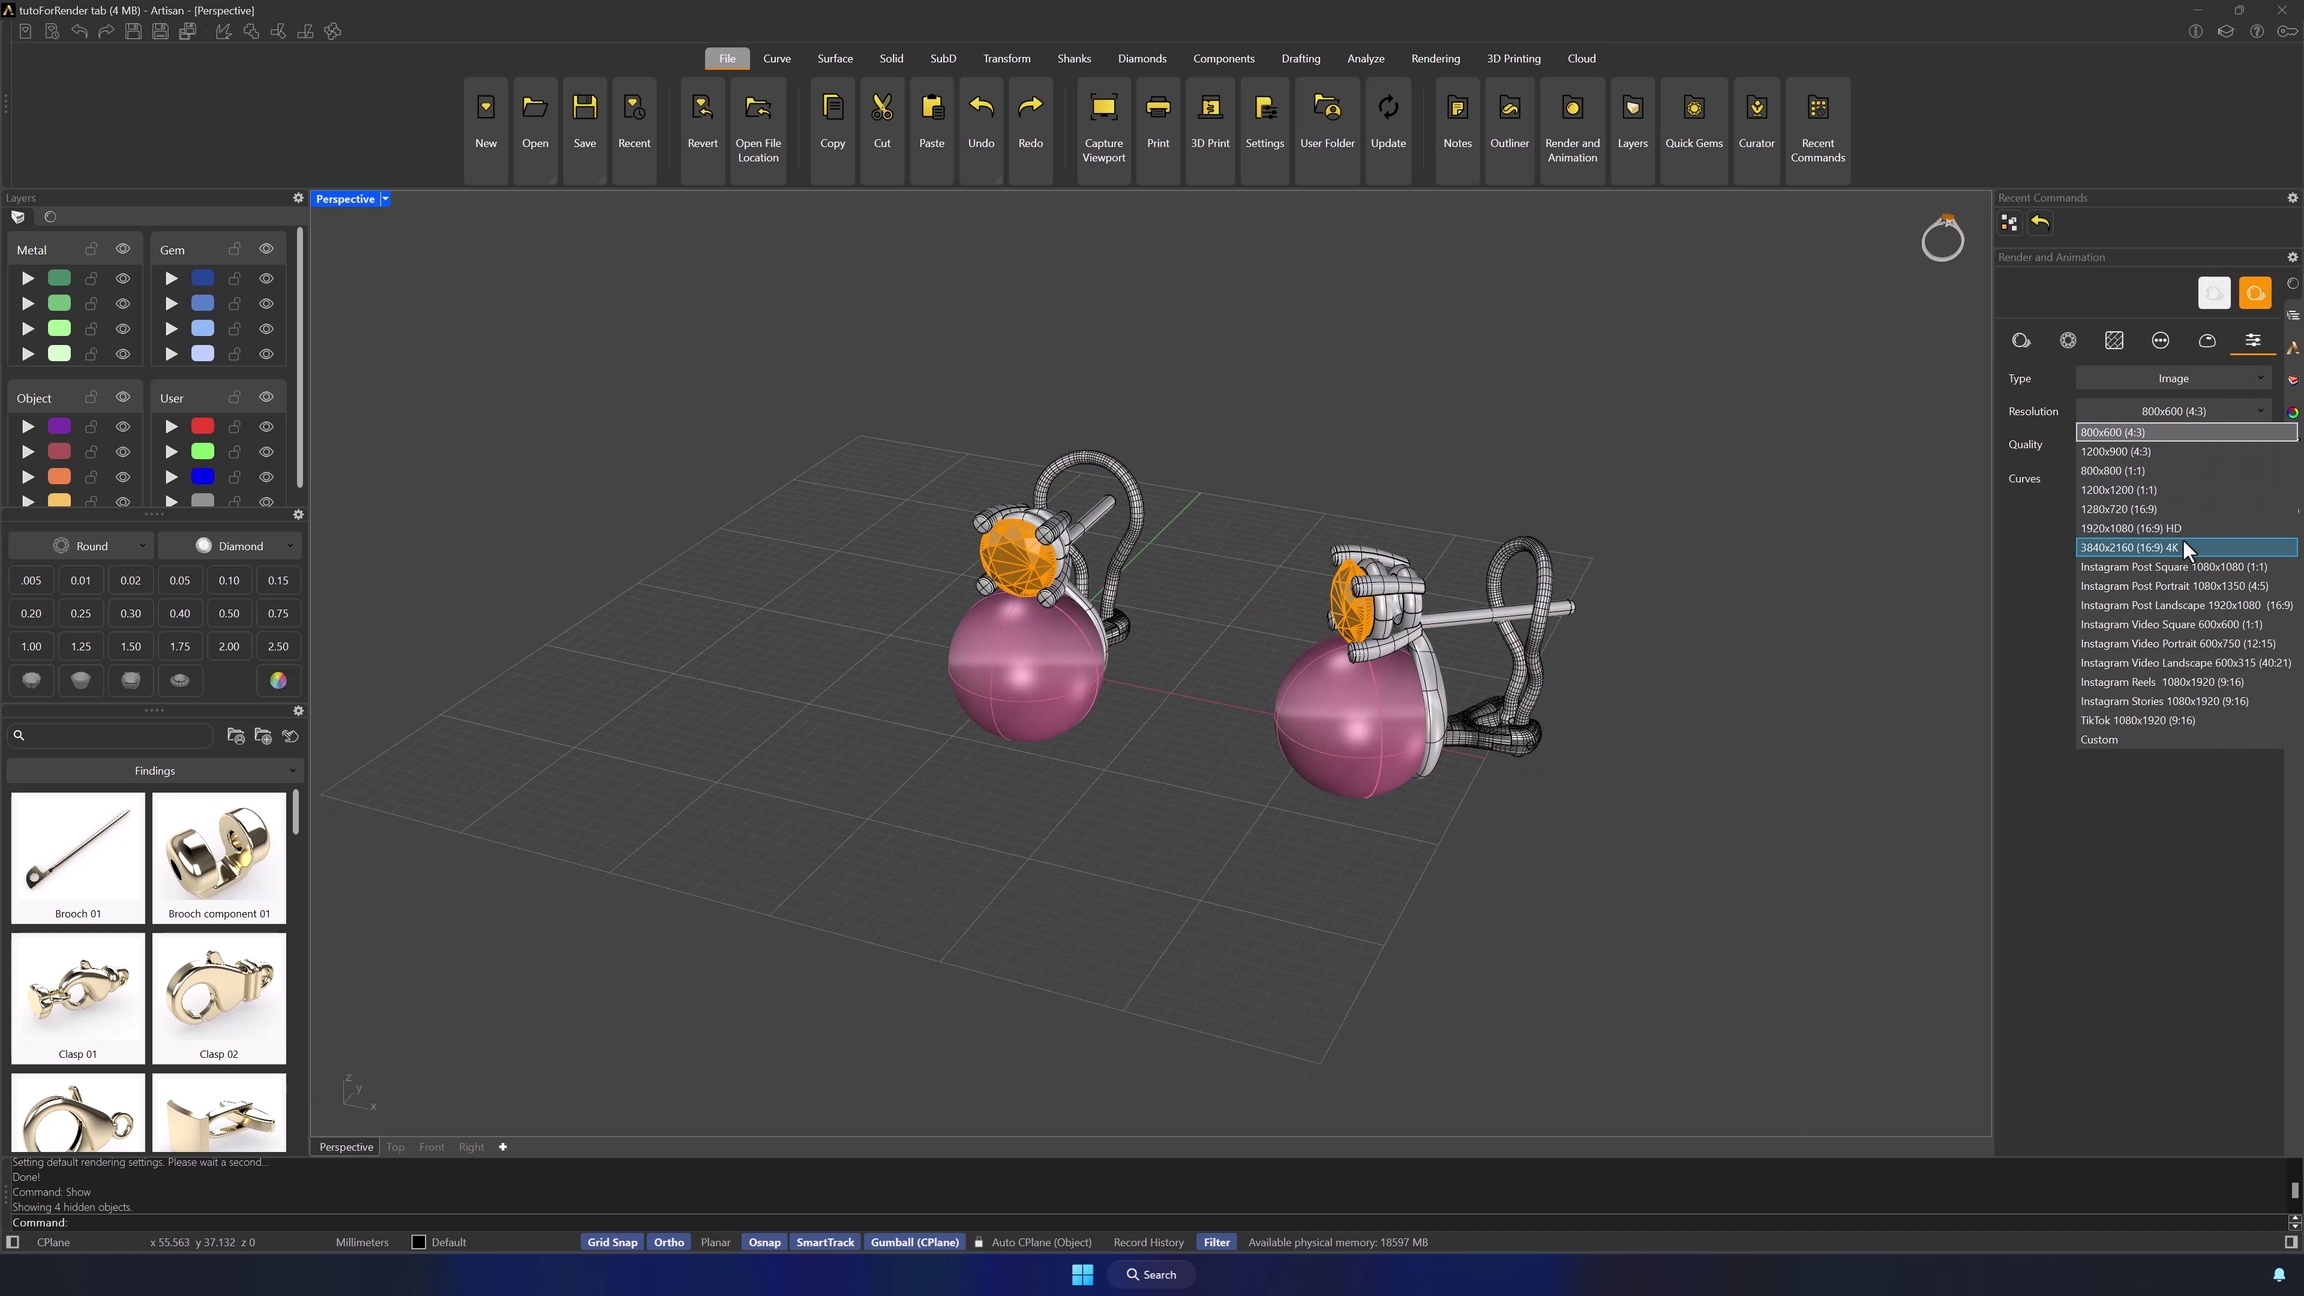Open the User Folder
Screen dimensions: 2304x1296
(1327, 108)
